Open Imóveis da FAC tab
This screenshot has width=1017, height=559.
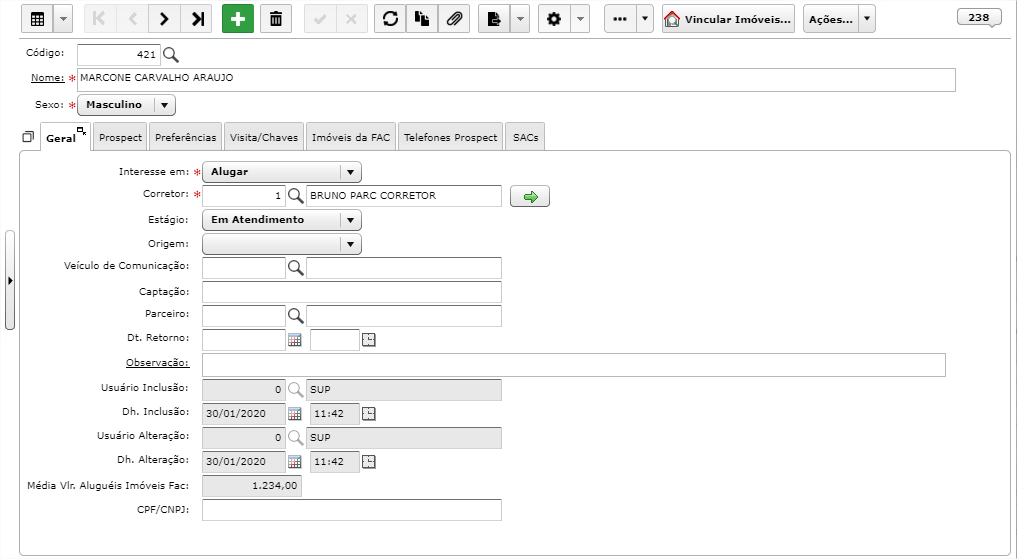(351, 137)
